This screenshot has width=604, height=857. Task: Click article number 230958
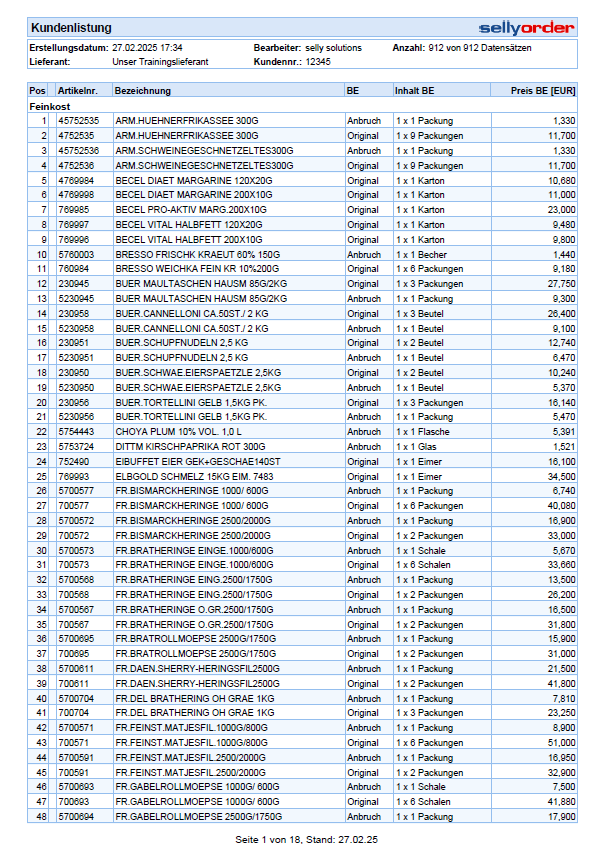click(74, 314)
